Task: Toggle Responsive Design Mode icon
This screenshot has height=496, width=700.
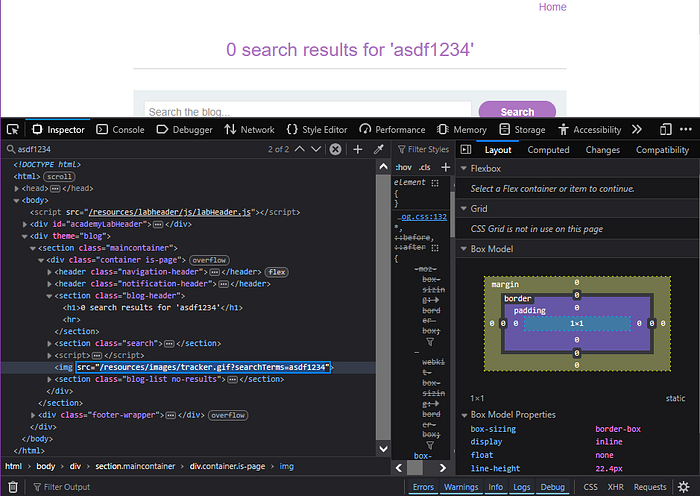Action: [665, 129]
